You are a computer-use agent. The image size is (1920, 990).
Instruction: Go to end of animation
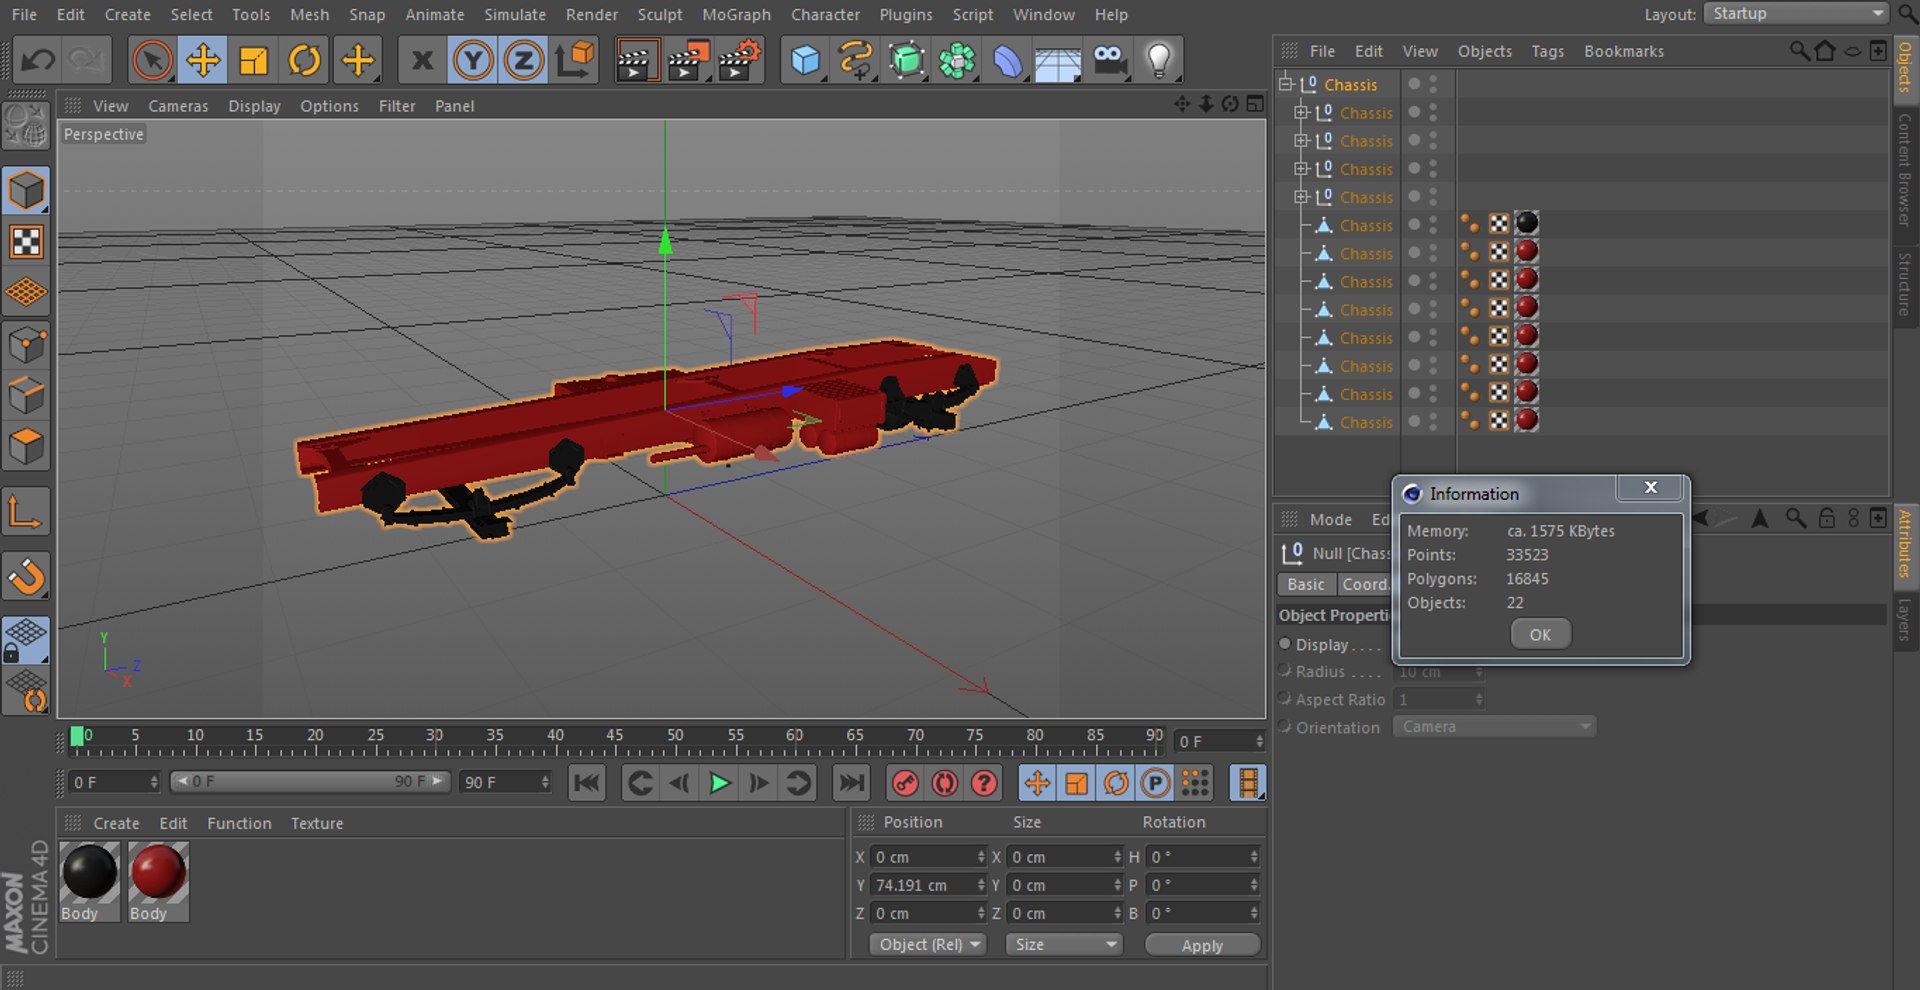tap(851, 783)
